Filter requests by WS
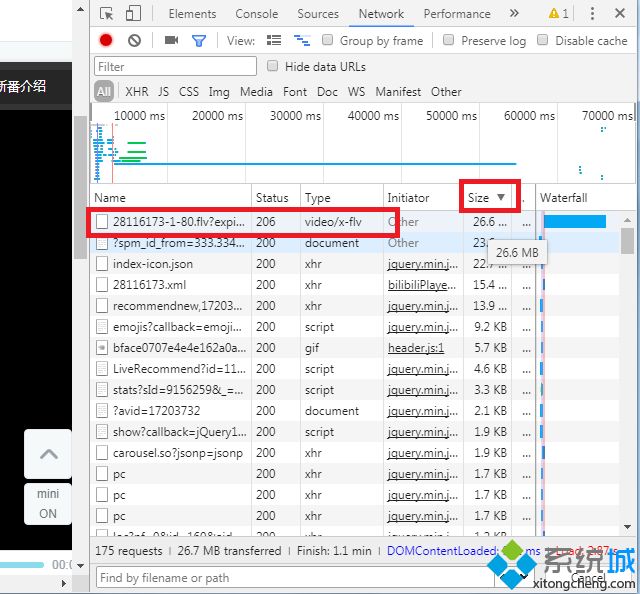This screenshot has width=640, height=594. tap(356, 91)
